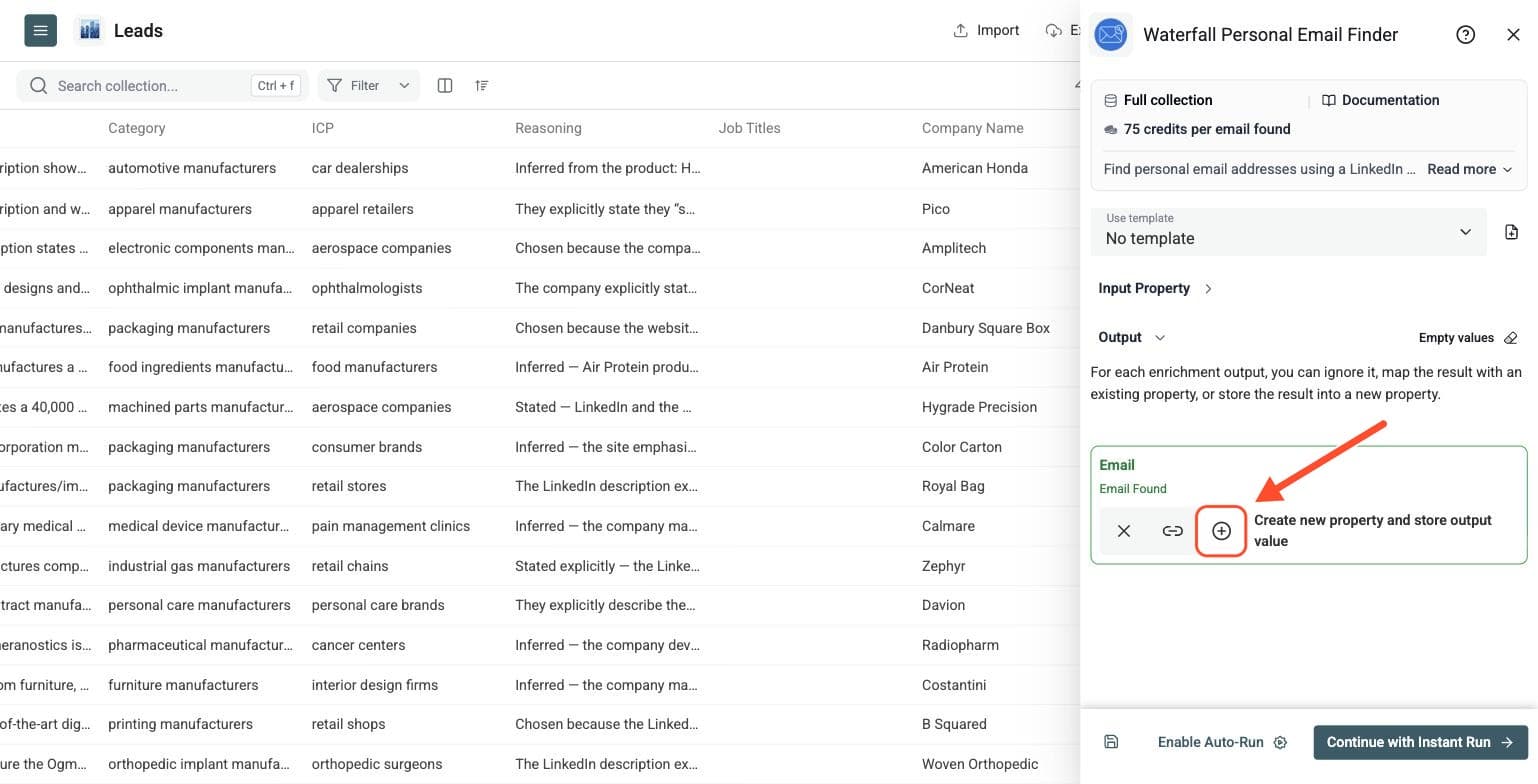This screenshot has height=784, width=1538.
Task: Click the consumer brands ICP cell
Action: 367,447
